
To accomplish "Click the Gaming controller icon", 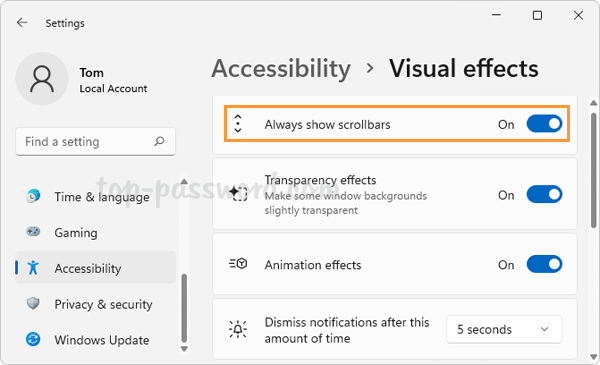I will click(33, 232).
